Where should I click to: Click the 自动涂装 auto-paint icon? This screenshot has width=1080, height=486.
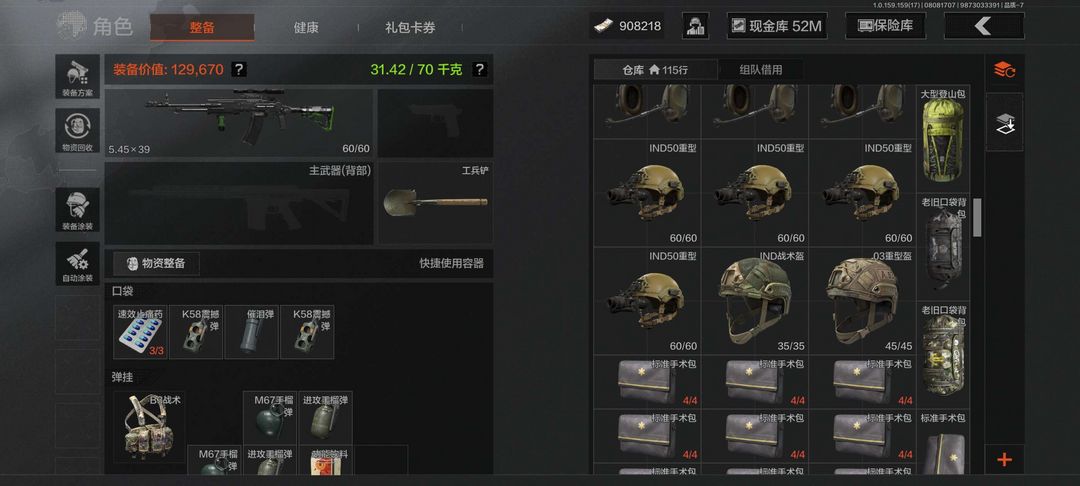coord(77,264)
